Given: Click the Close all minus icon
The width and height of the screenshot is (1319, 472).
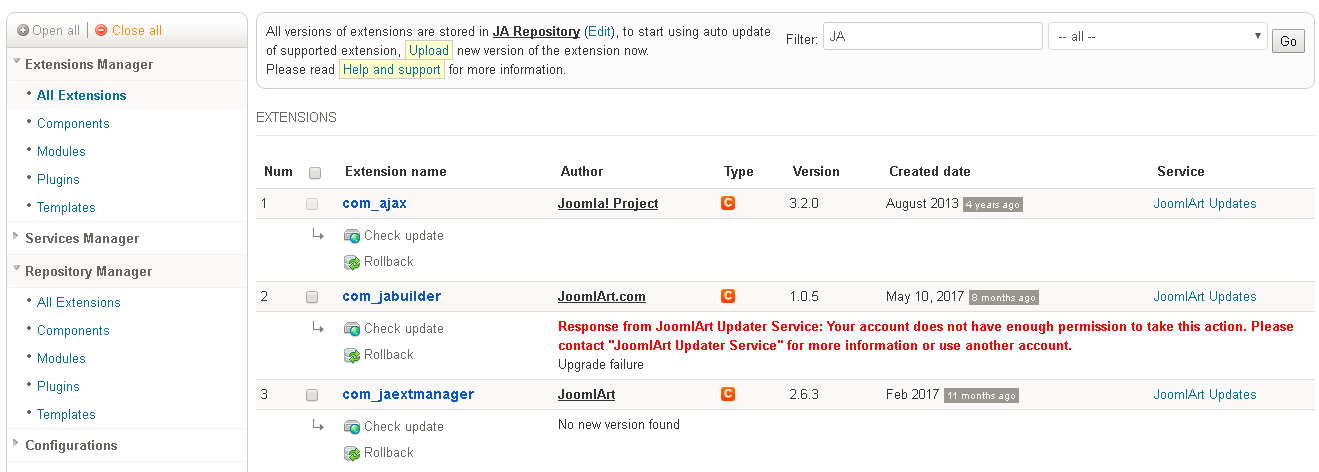Looking at the screenshot, I should (x=101, y=30).
